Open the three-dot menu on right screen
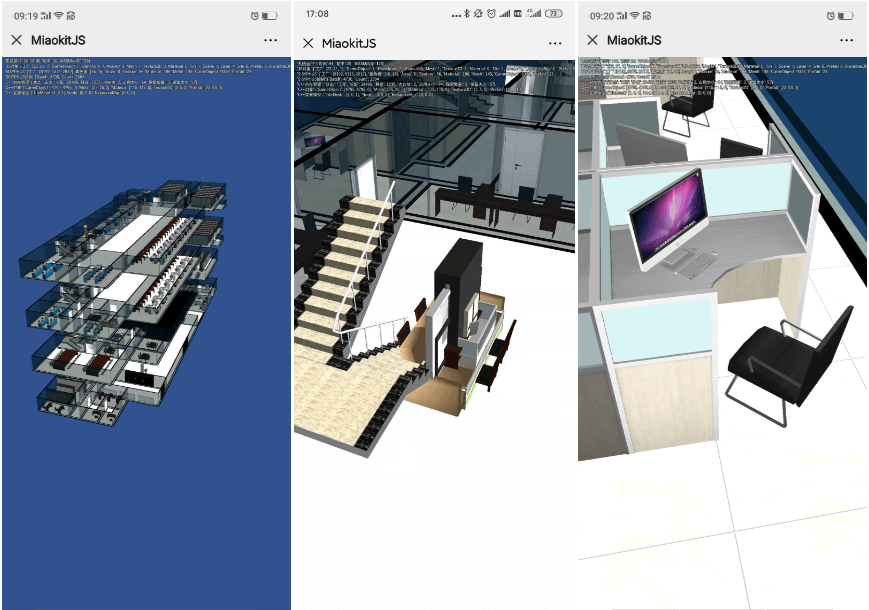 pos(847,40)
